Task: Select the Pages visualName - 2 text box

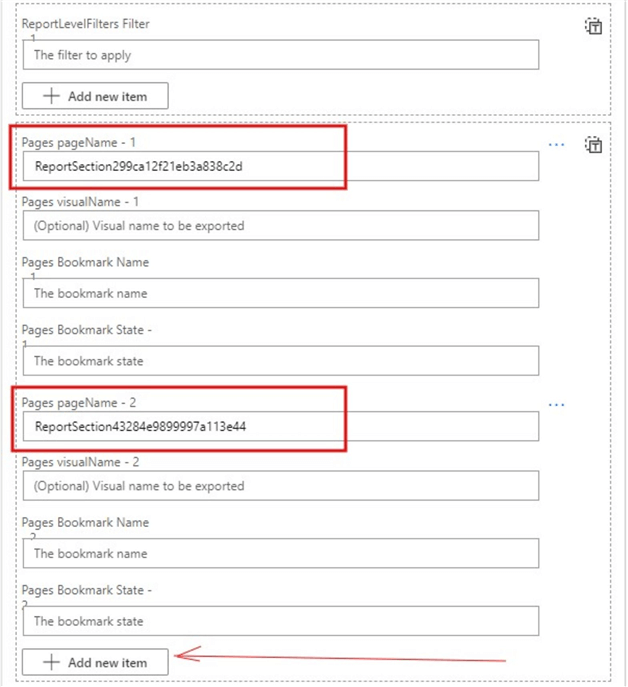Action: click(280, 486)
